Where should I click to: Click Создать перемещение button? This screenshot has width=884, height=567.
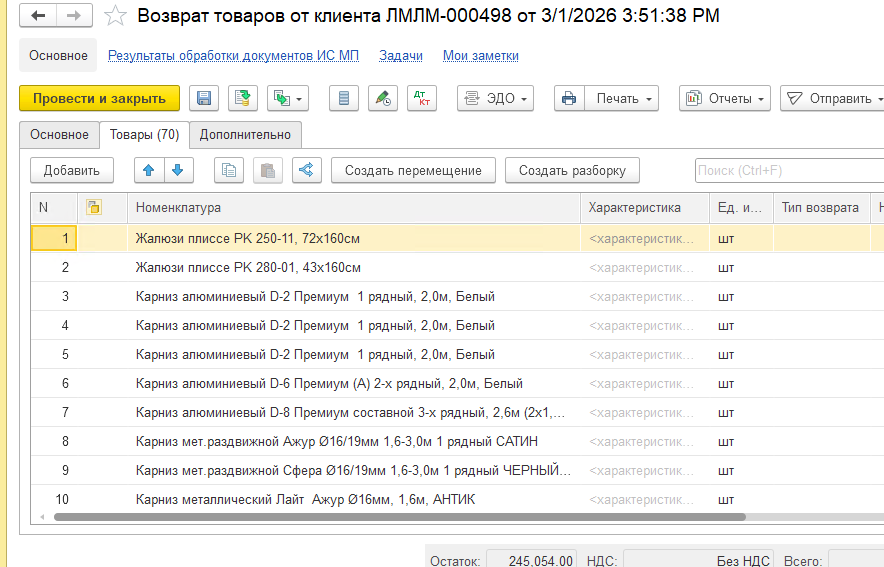413,171
